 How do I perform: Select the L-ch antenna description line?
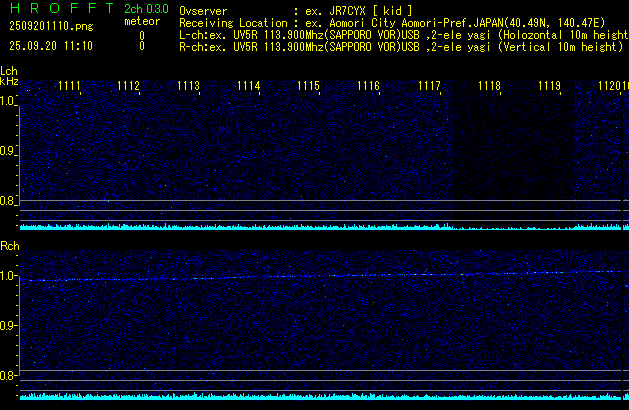point(400,33)
